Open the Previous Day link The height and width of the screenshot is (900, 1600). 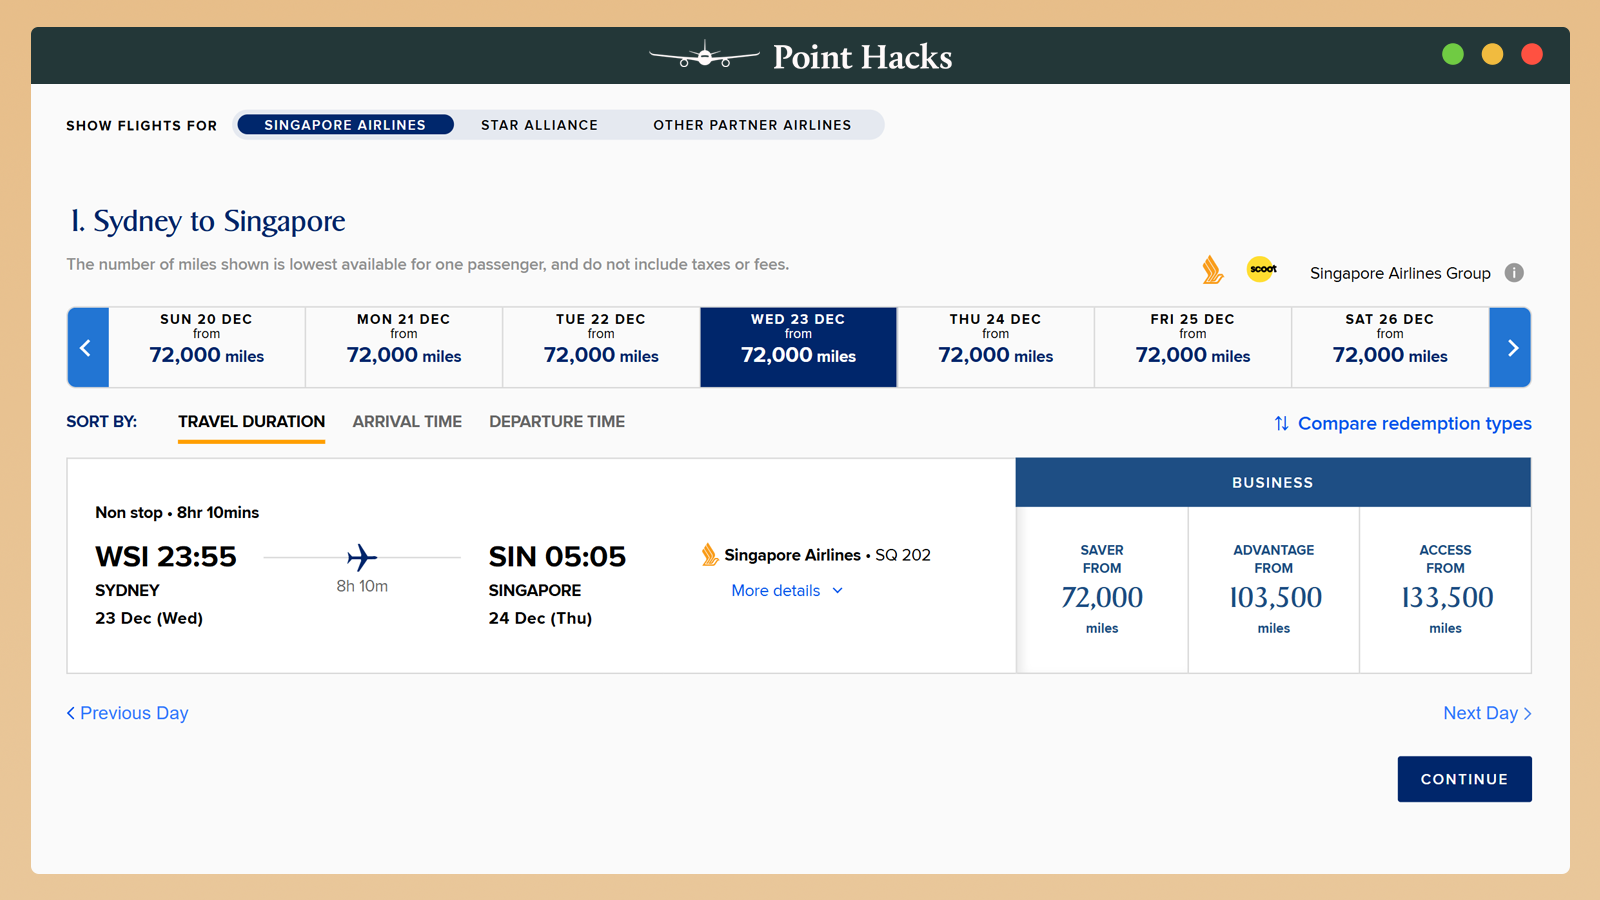(x=128, y=713)
